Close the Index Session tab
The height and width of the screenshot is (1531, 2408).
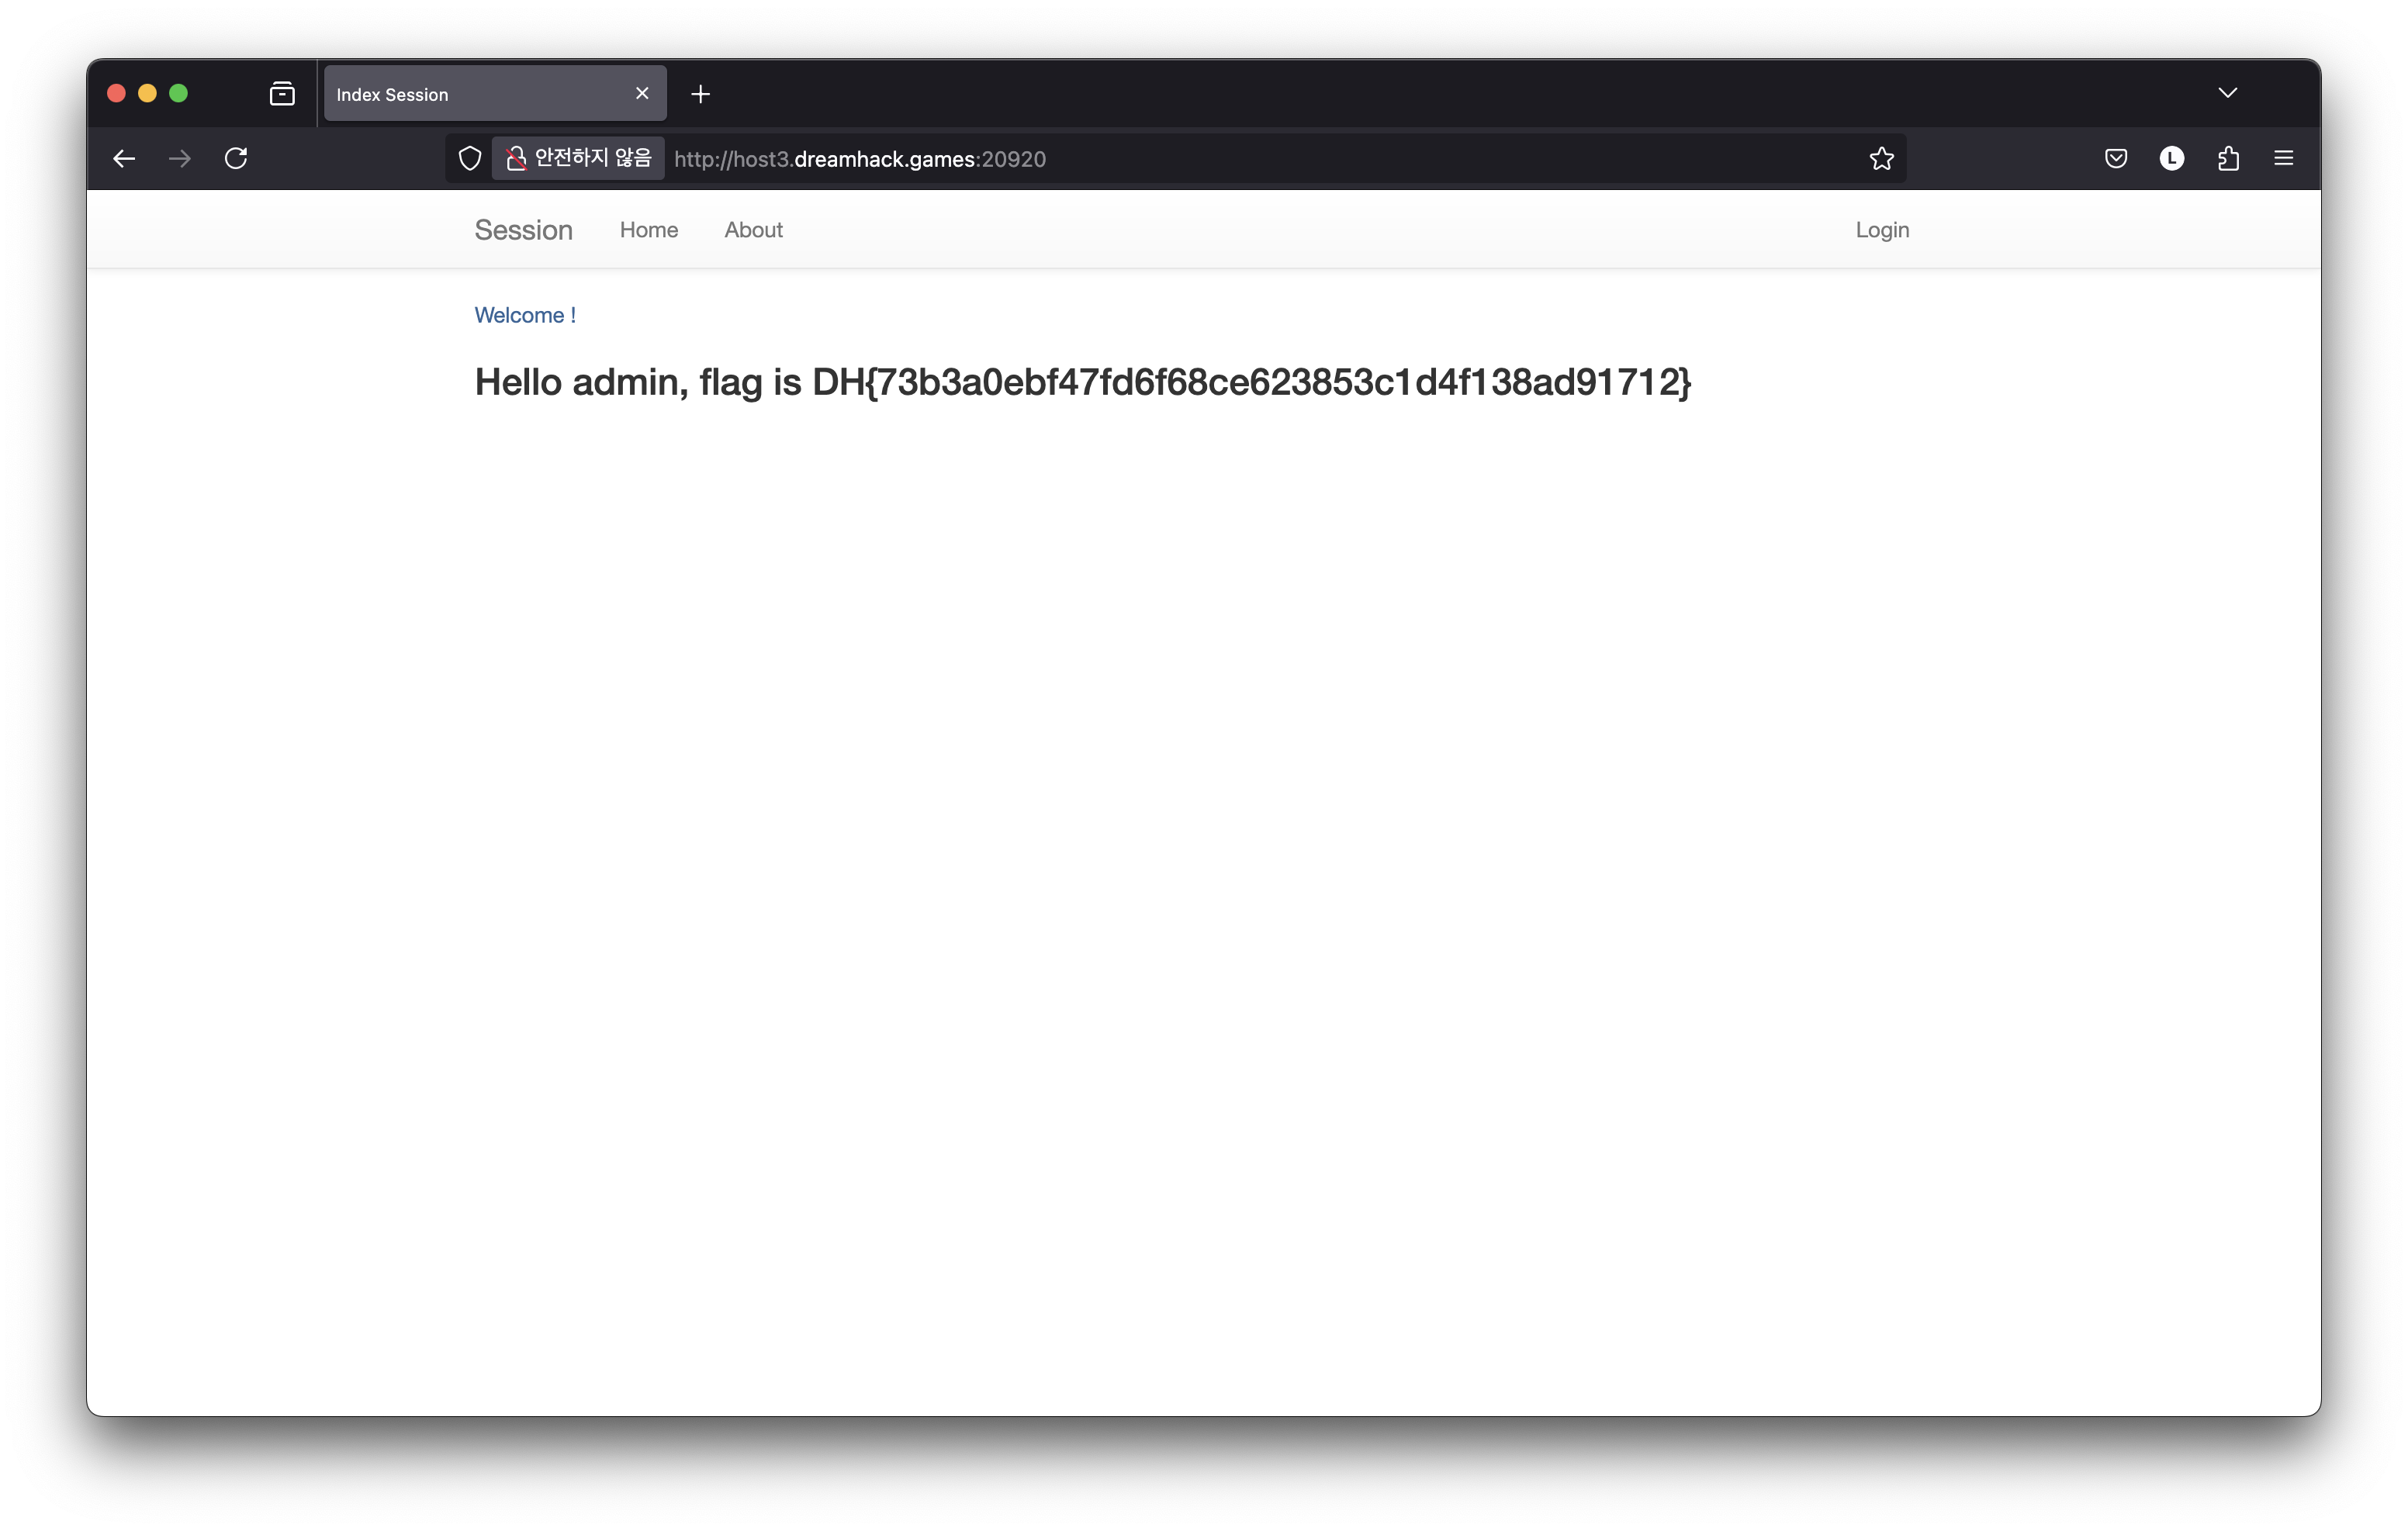pyautogui.click(x=642, y=93)
